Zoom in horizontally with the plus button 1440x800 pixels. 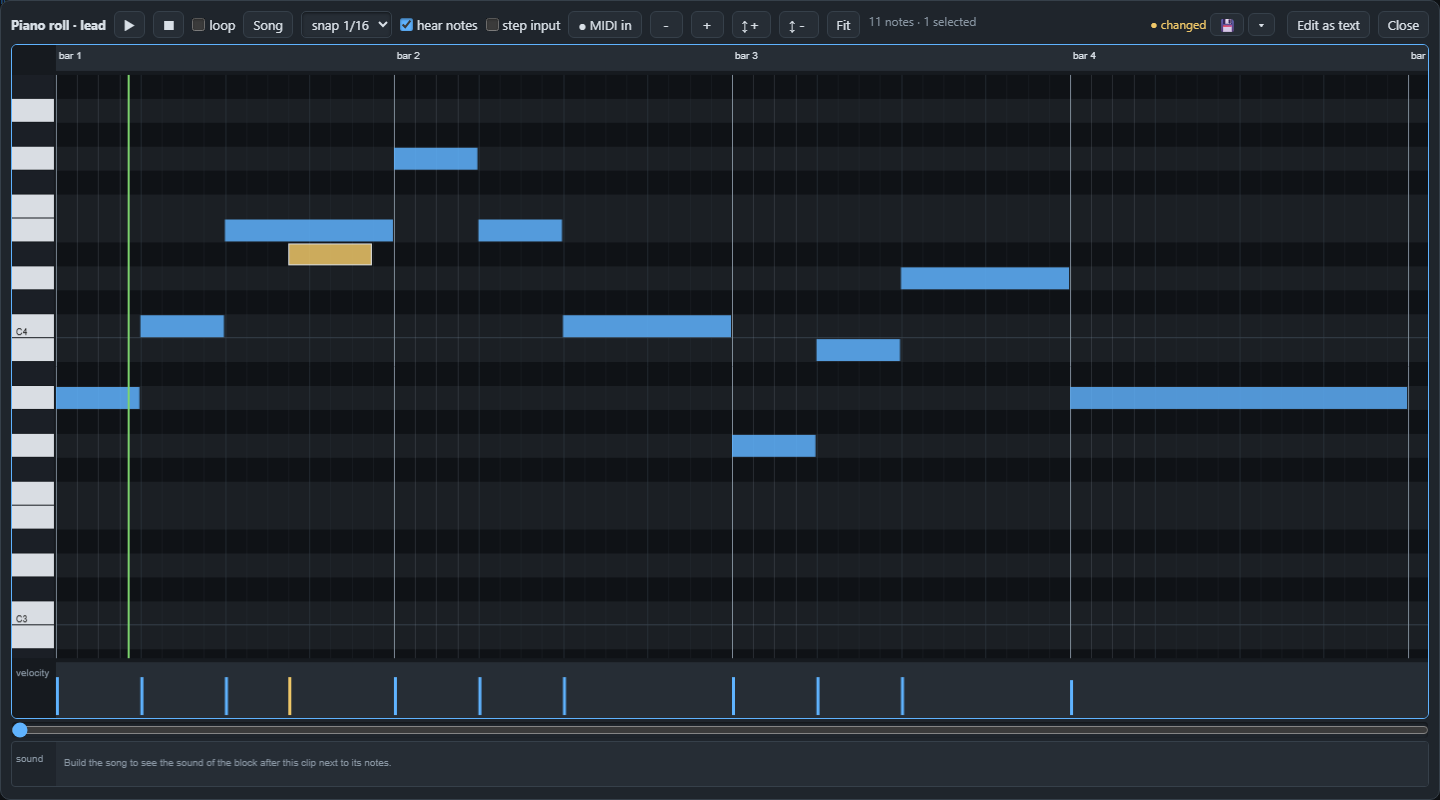click(707, 25)
